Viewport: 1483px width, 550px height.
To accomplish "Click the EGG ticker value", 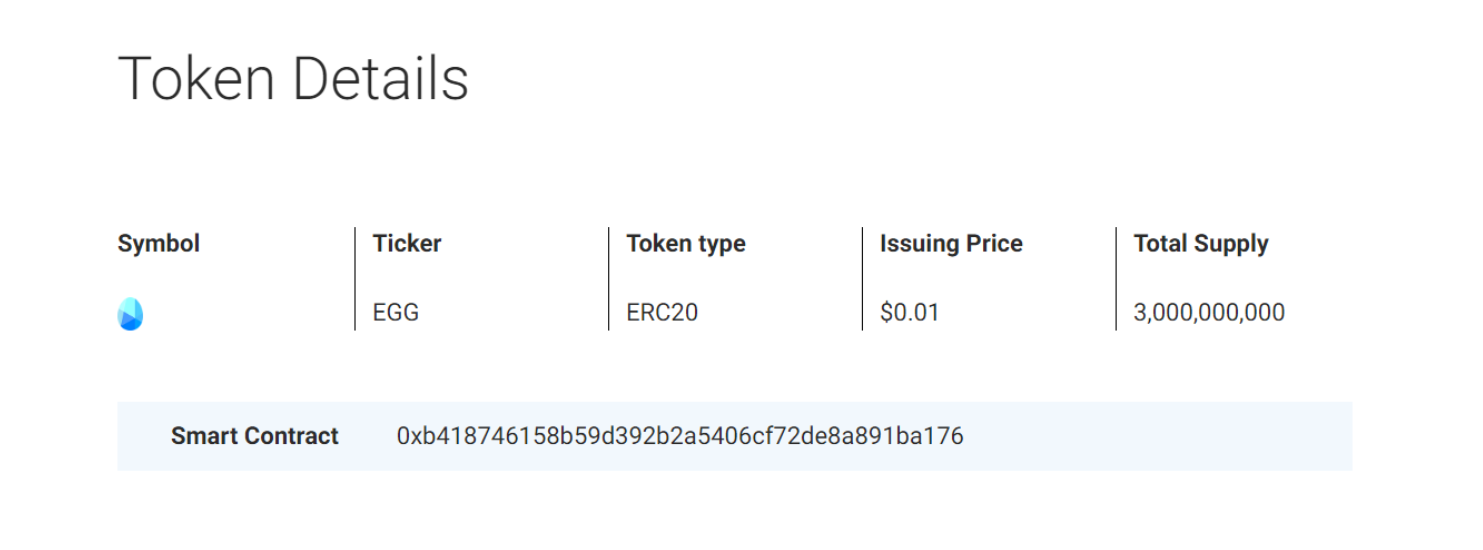I will [396, 312].
